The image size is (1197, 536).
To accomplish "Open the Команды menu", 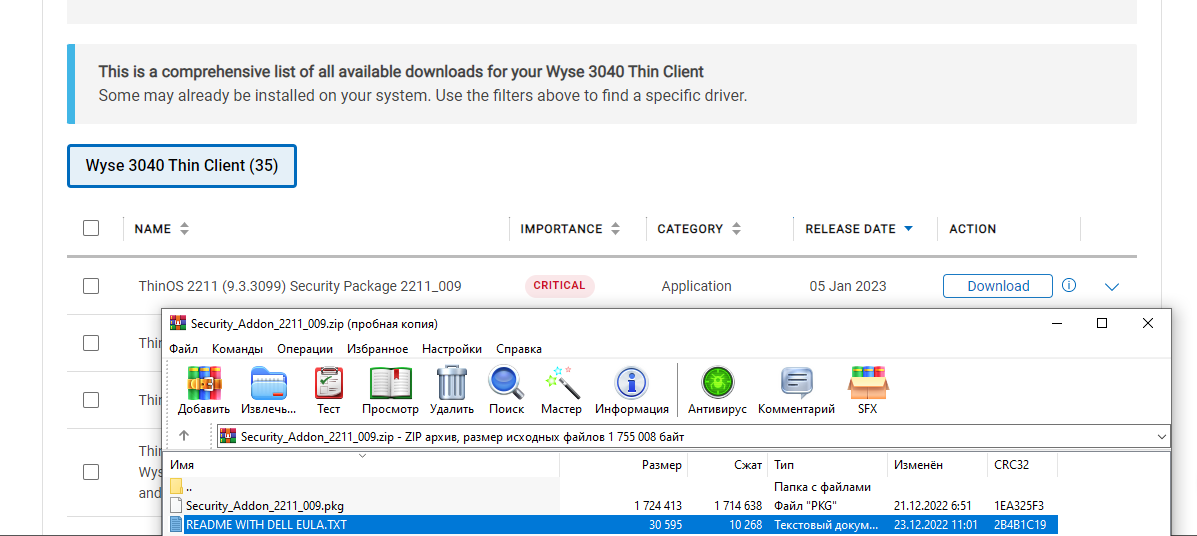I will [x=237, y=349].
